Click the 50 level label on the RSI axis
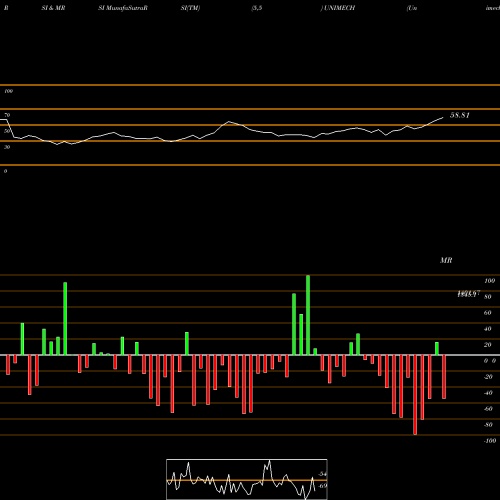 [7, 131]
